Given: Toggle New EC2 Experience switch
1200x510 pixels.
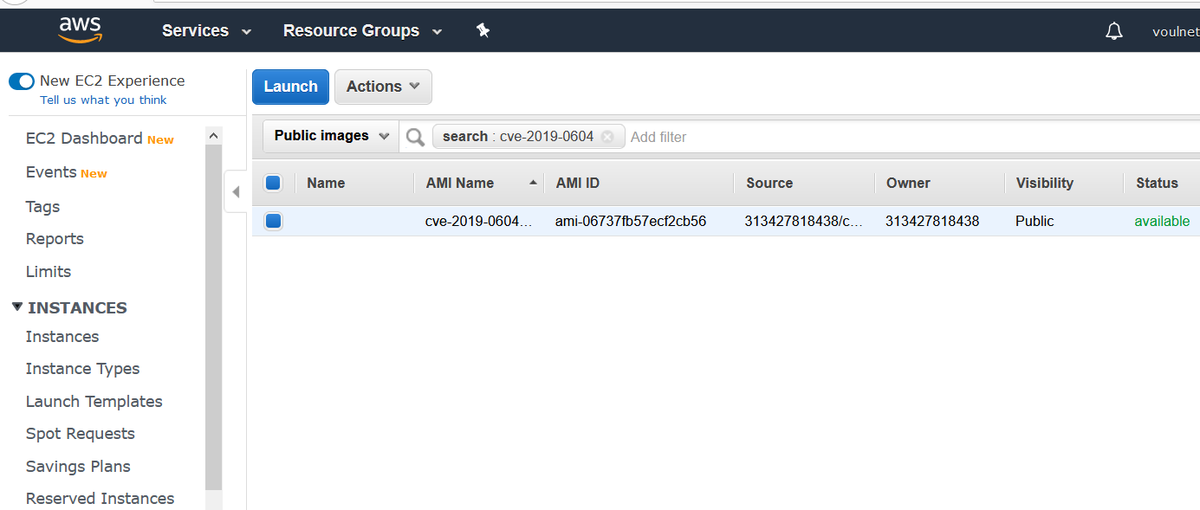Looking at the screenshot, I should (21, 81).
